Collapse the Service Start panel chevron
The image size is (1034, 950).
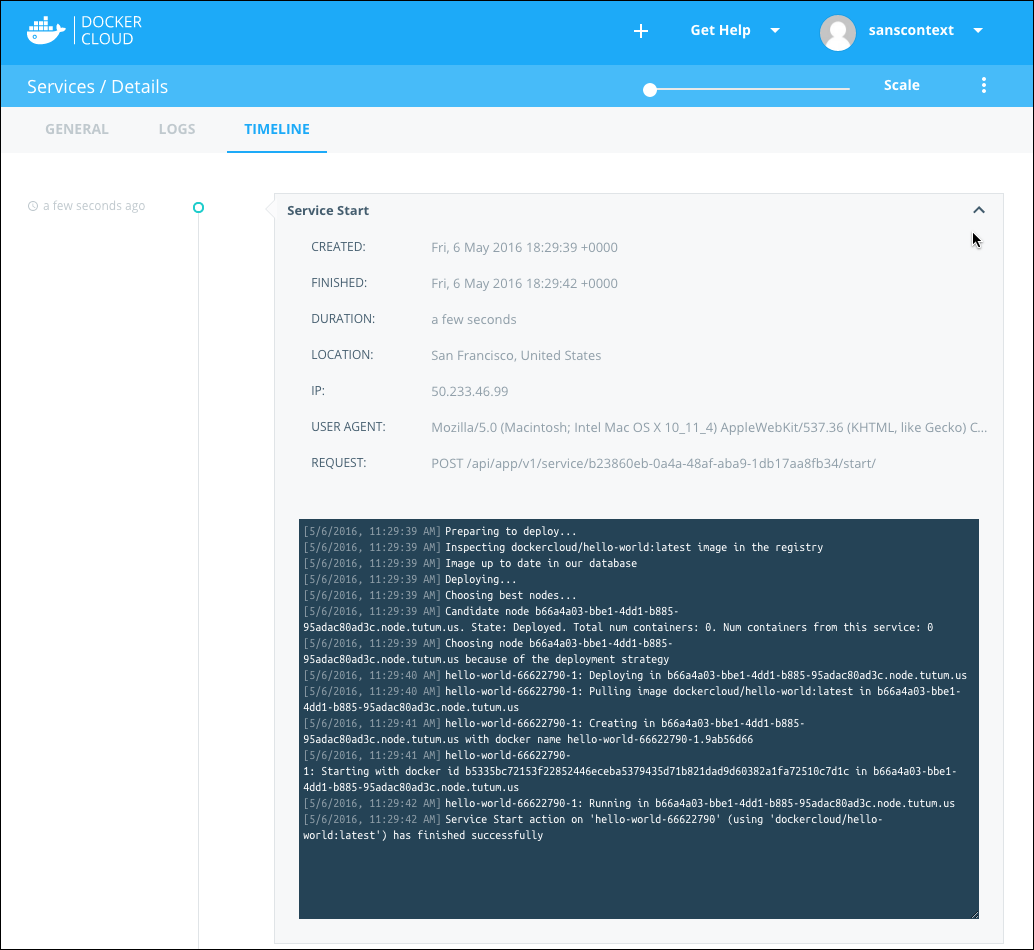pyautogui.click(x=979, y=210)
